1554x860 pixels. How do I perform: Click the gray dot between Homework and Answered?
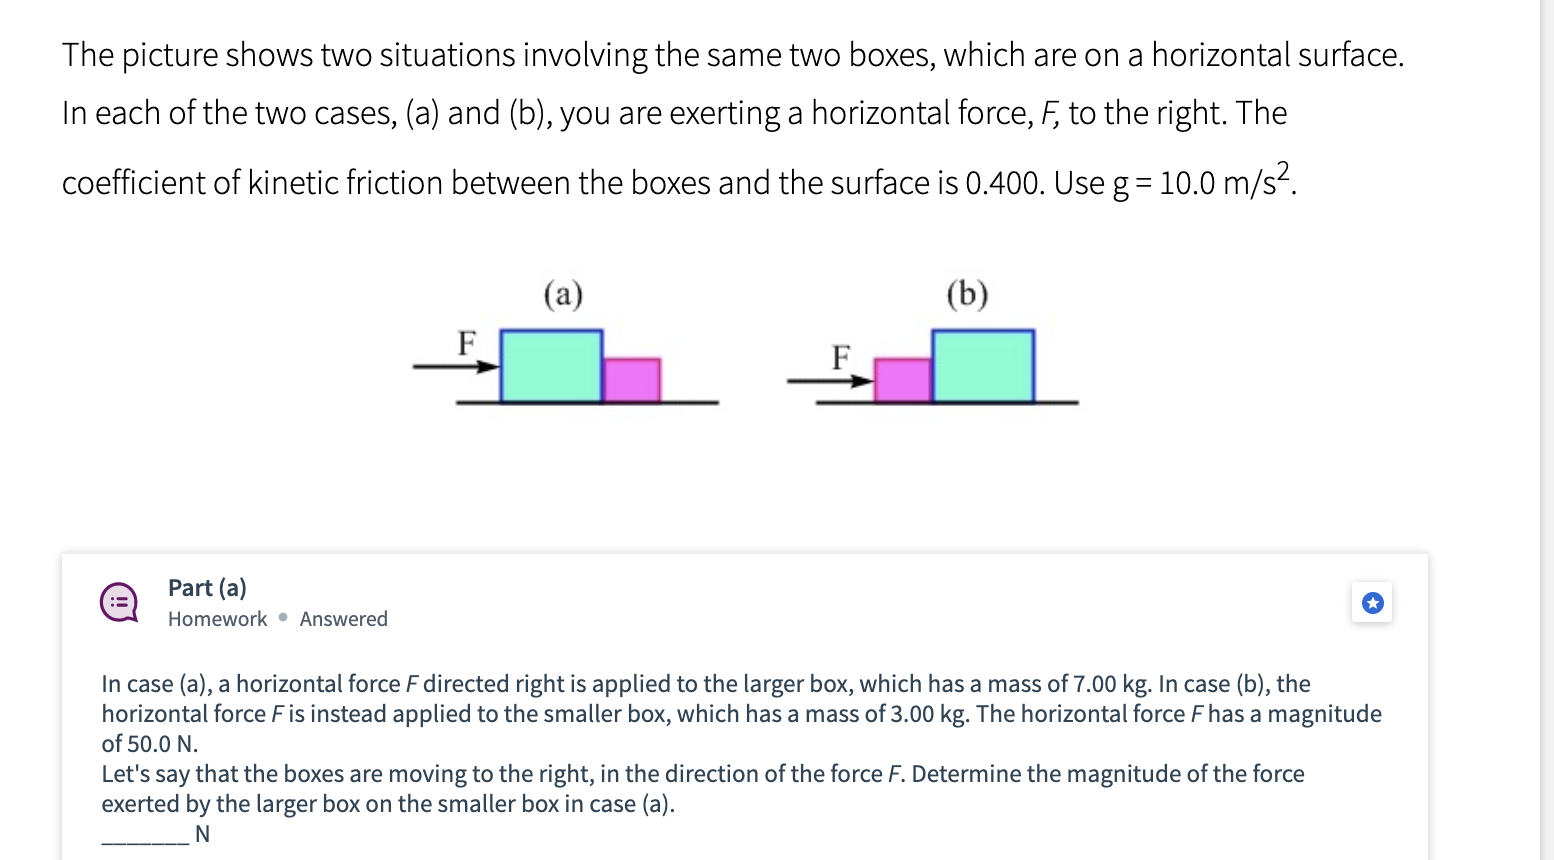[x=282, y=618]
